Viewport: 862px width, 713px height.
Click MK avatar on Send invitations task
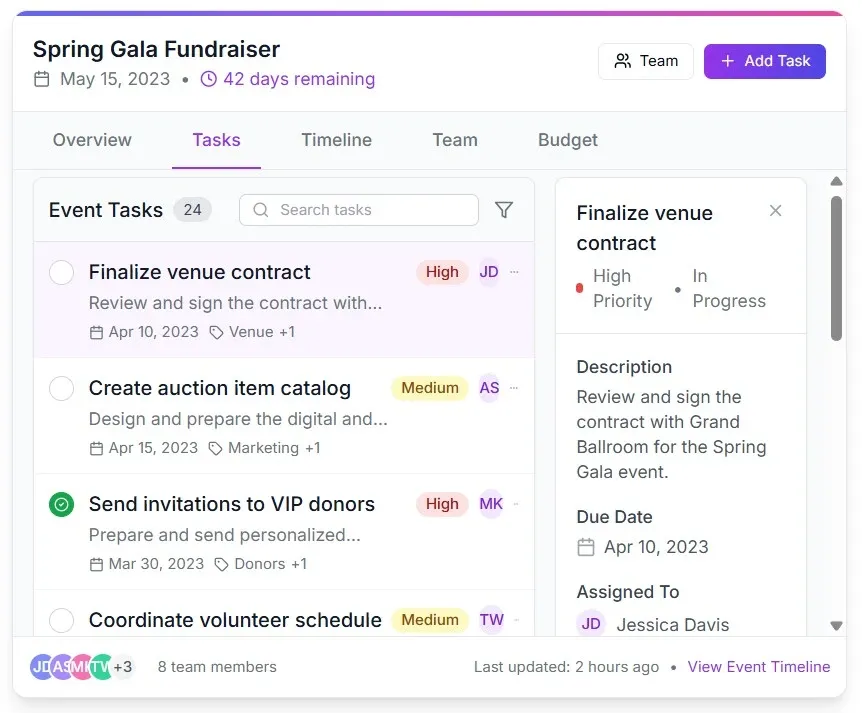pyautogui.click(x=490, y=504)
